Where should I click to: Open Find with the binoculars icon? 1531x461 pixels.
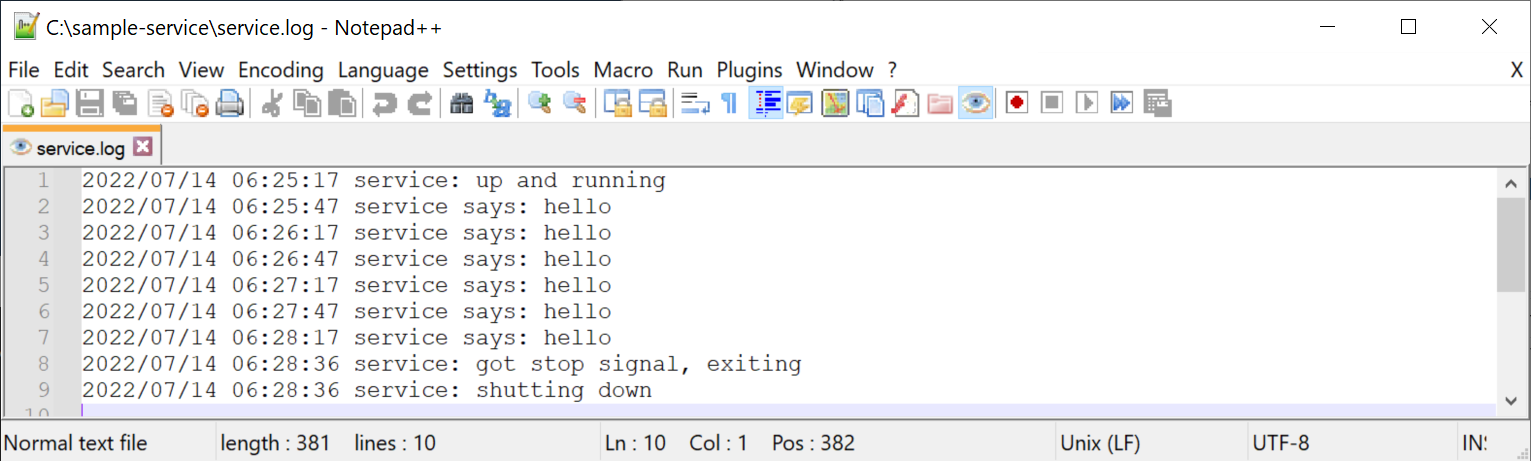(x=461, y=103)
